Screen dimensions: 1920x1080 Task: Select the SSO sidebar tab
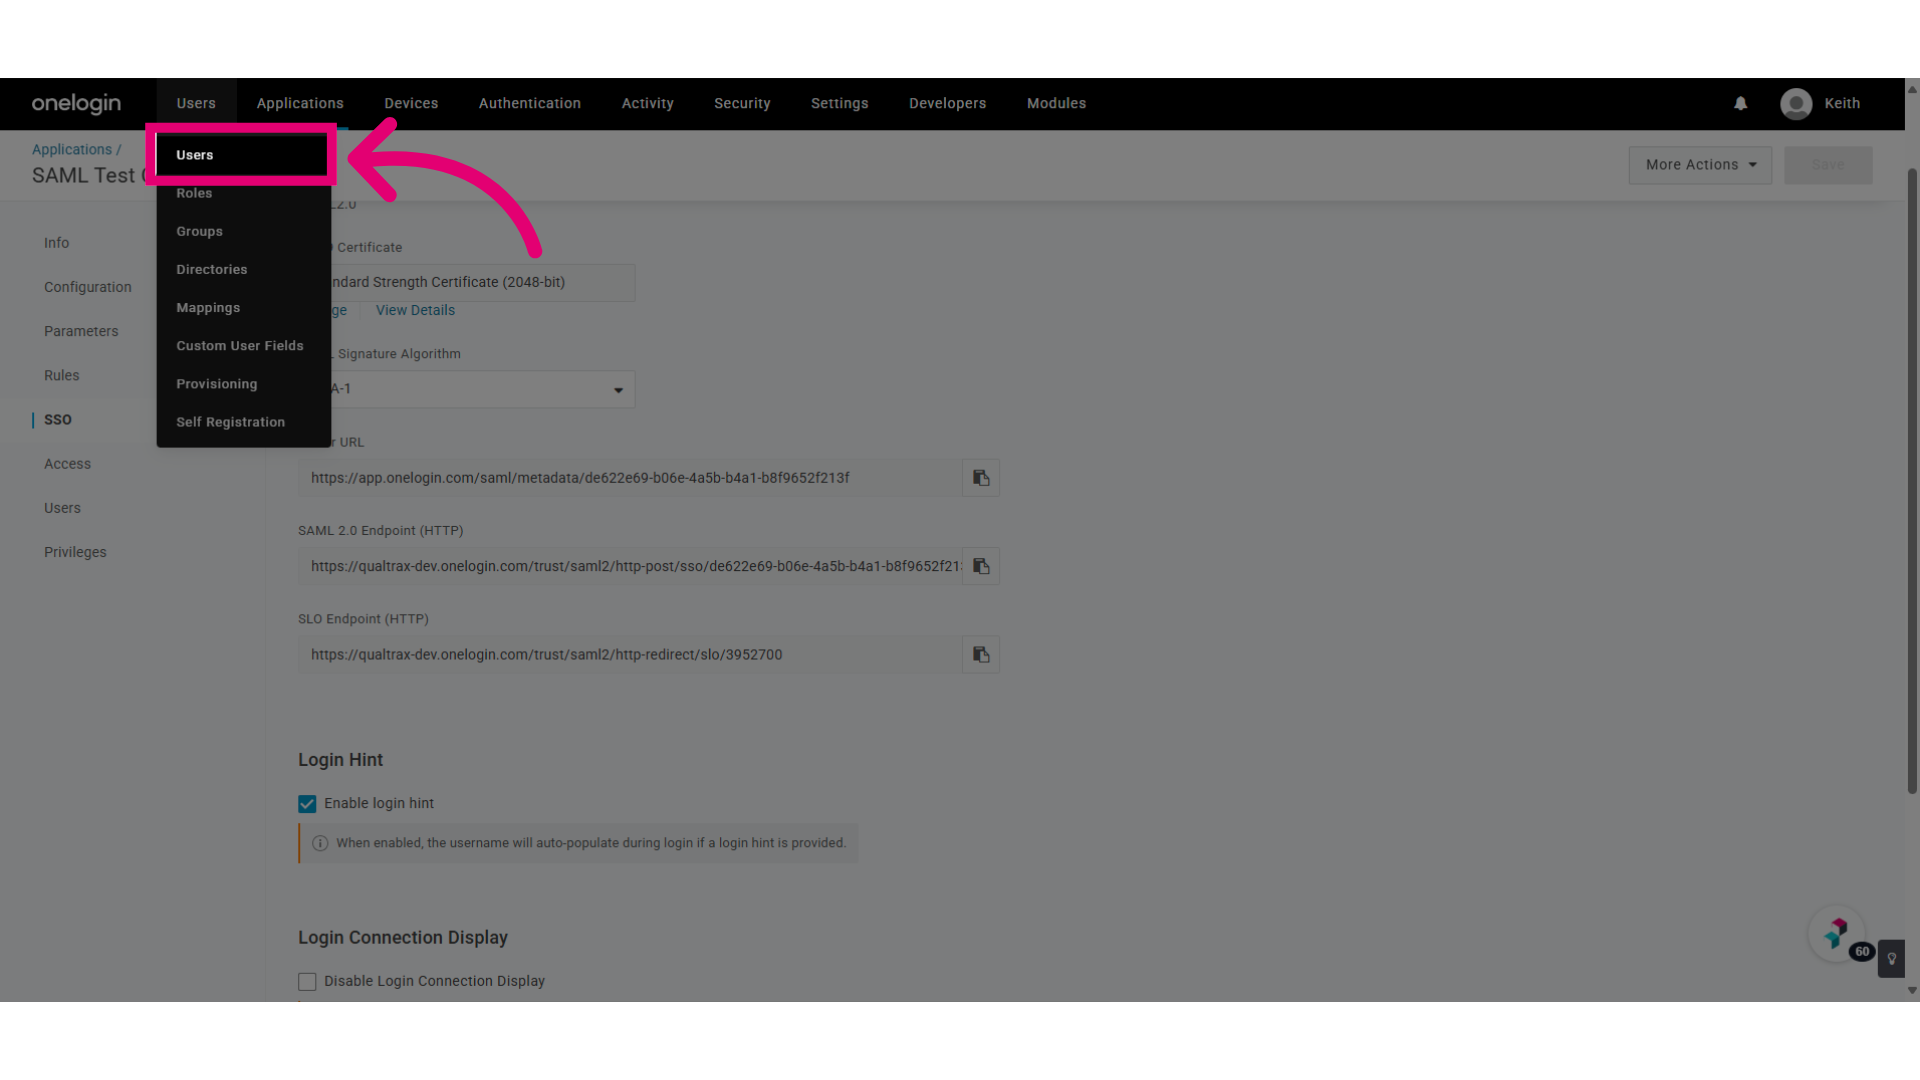tap(58, 420)
